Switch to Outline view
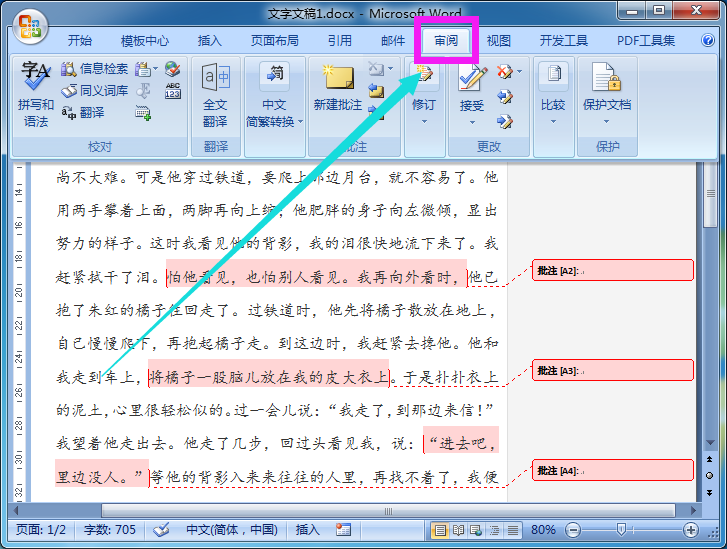Screen dimensions: 727x549 (x=494, y=530)
